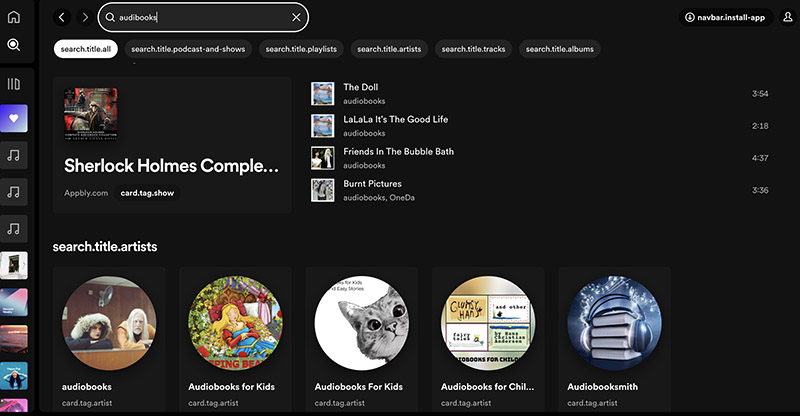800x416 pixels.
Task: Open Sherlock Holmes cover artwork
Action: tap(91, 114)
